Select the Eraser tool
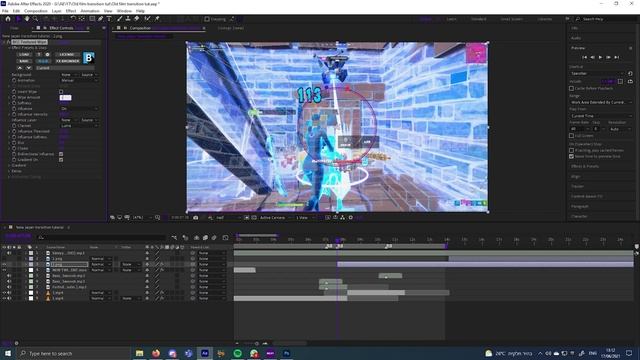The image size is (640, 360). [x=136, y=19]
